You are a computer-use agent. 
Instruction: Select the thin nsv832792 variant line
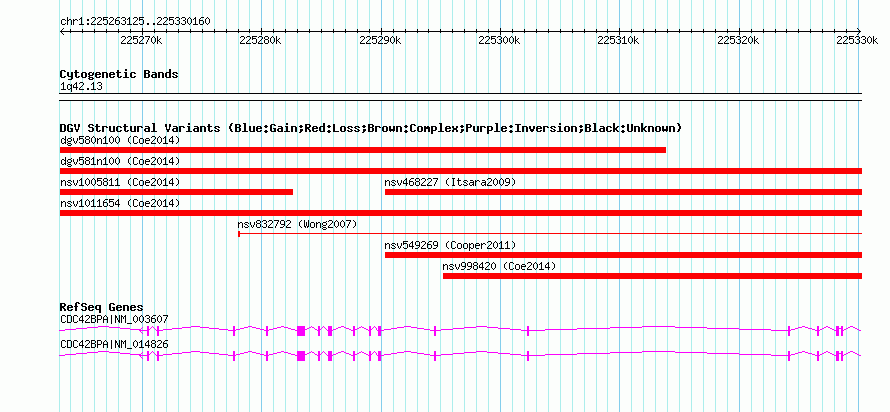pos(550,233)
